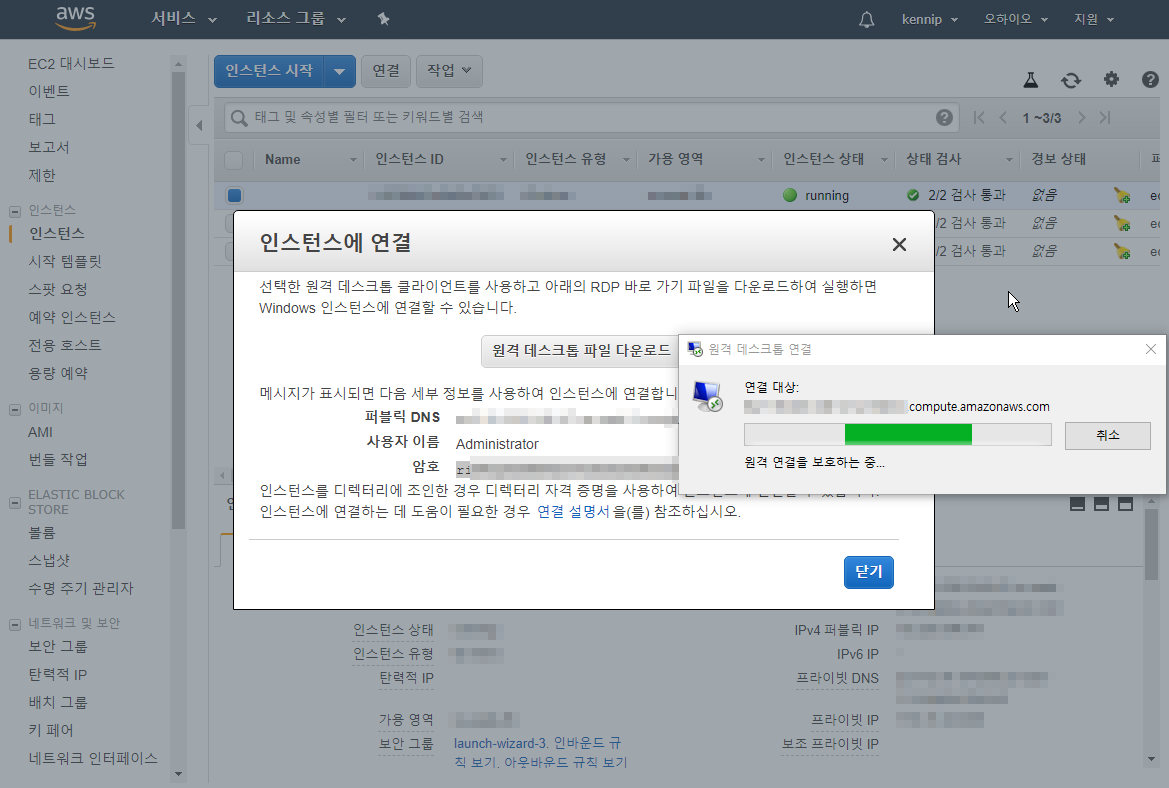Click the details pane vertical scrollbar
The width and height of the screenshot is (1169, 788).
tap(1151, 544)
